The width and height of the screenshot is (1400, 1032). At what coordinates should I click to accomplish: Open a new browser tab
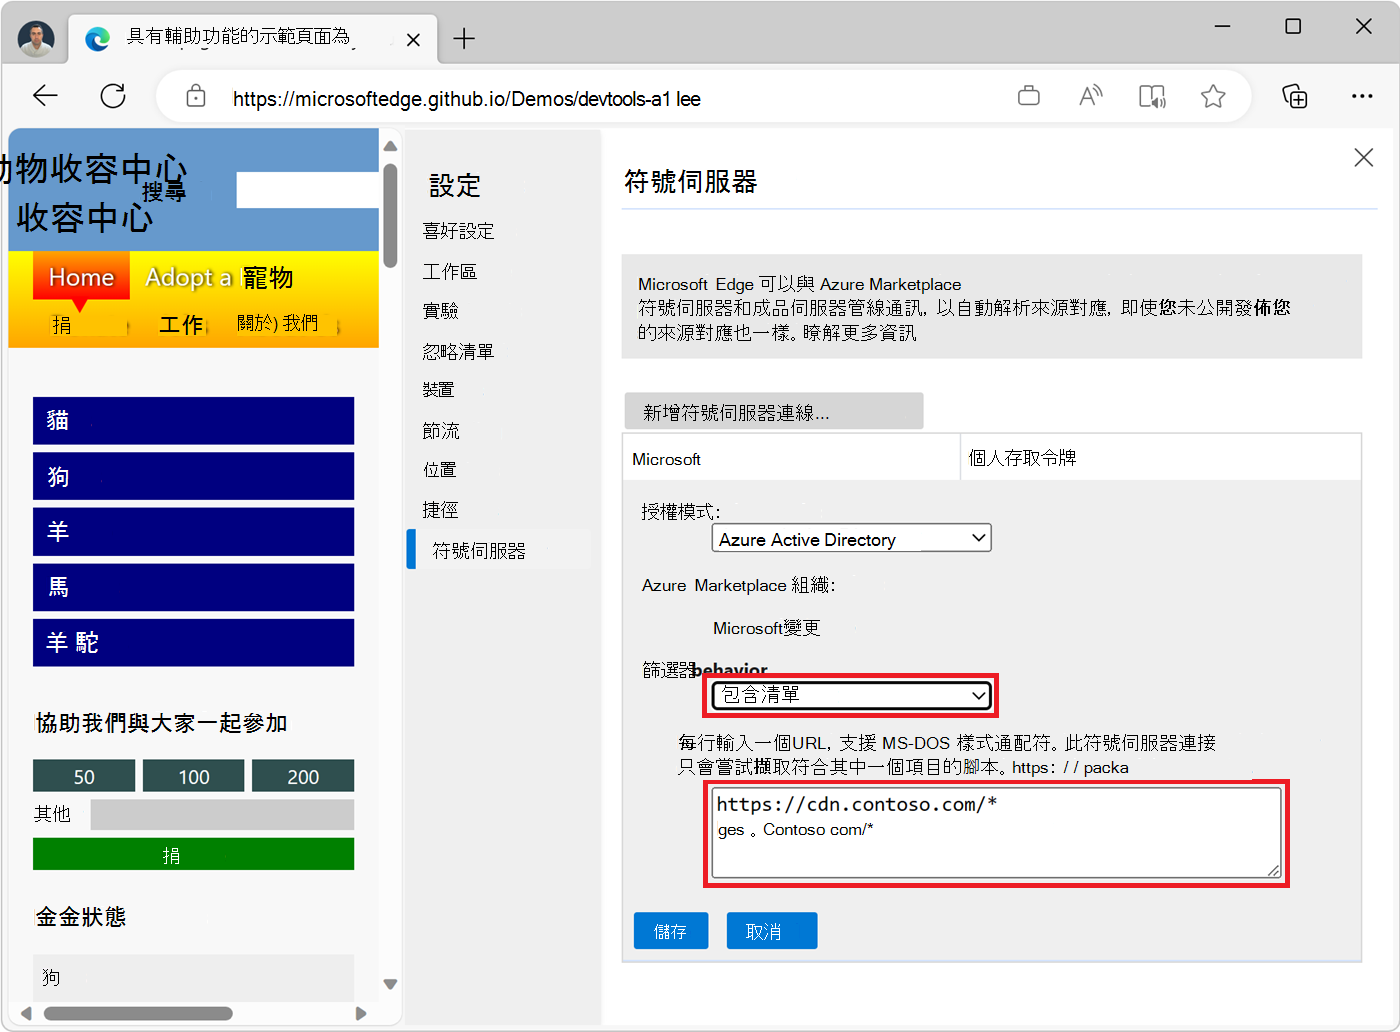click(x=463, y=38)
